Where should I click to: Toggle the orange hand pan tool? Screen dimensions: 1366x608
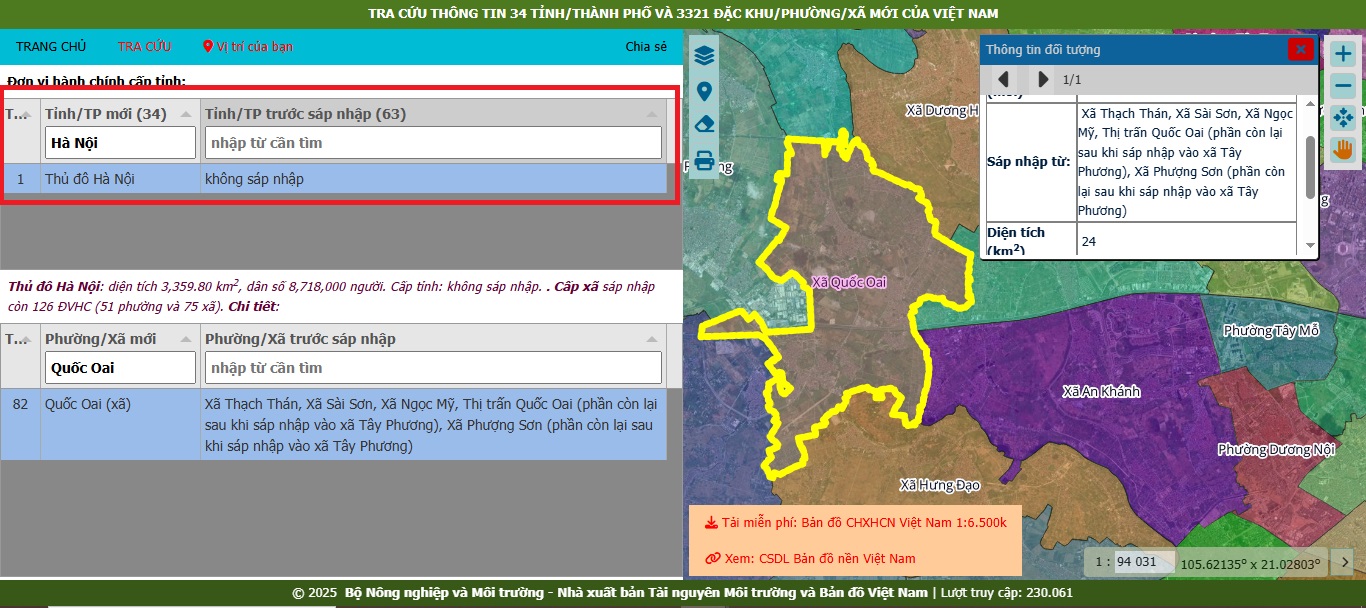tap(1343, 150)
